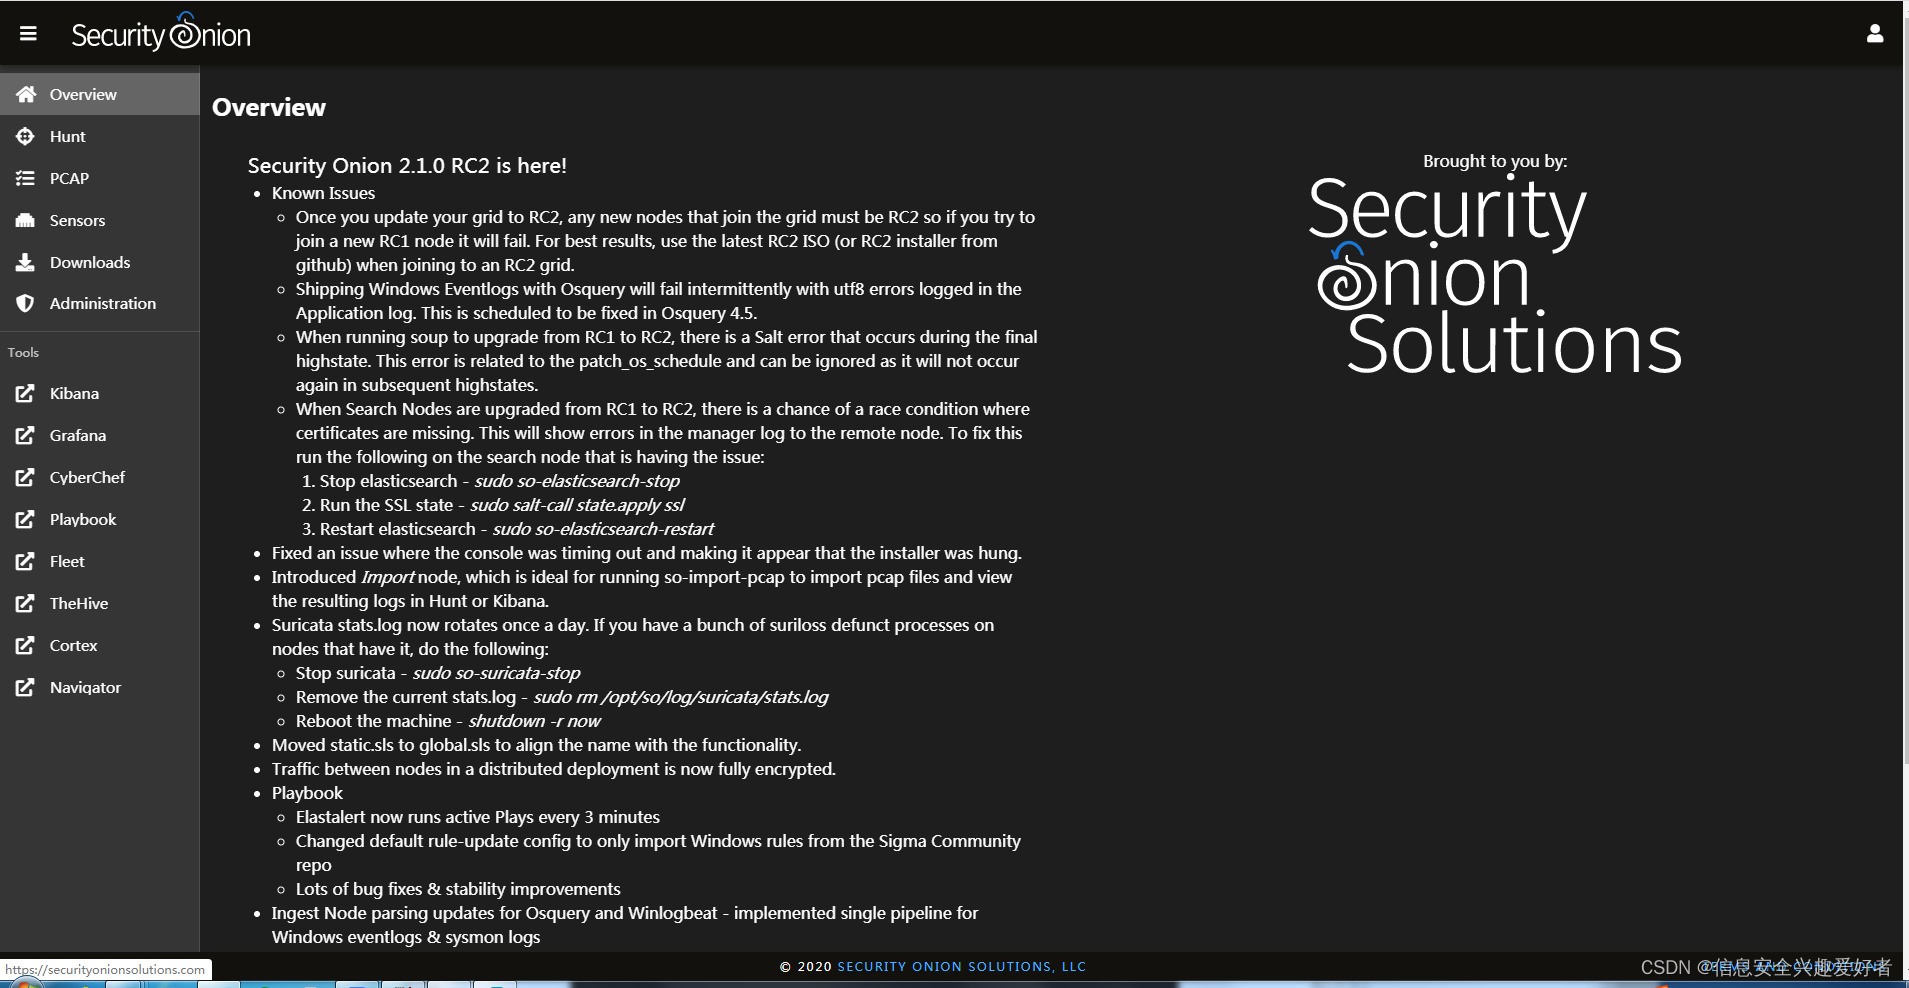Click the Overview page title
Image resolution: width=1909 pixels, height=988 pixels.
[x=269, y=107]
